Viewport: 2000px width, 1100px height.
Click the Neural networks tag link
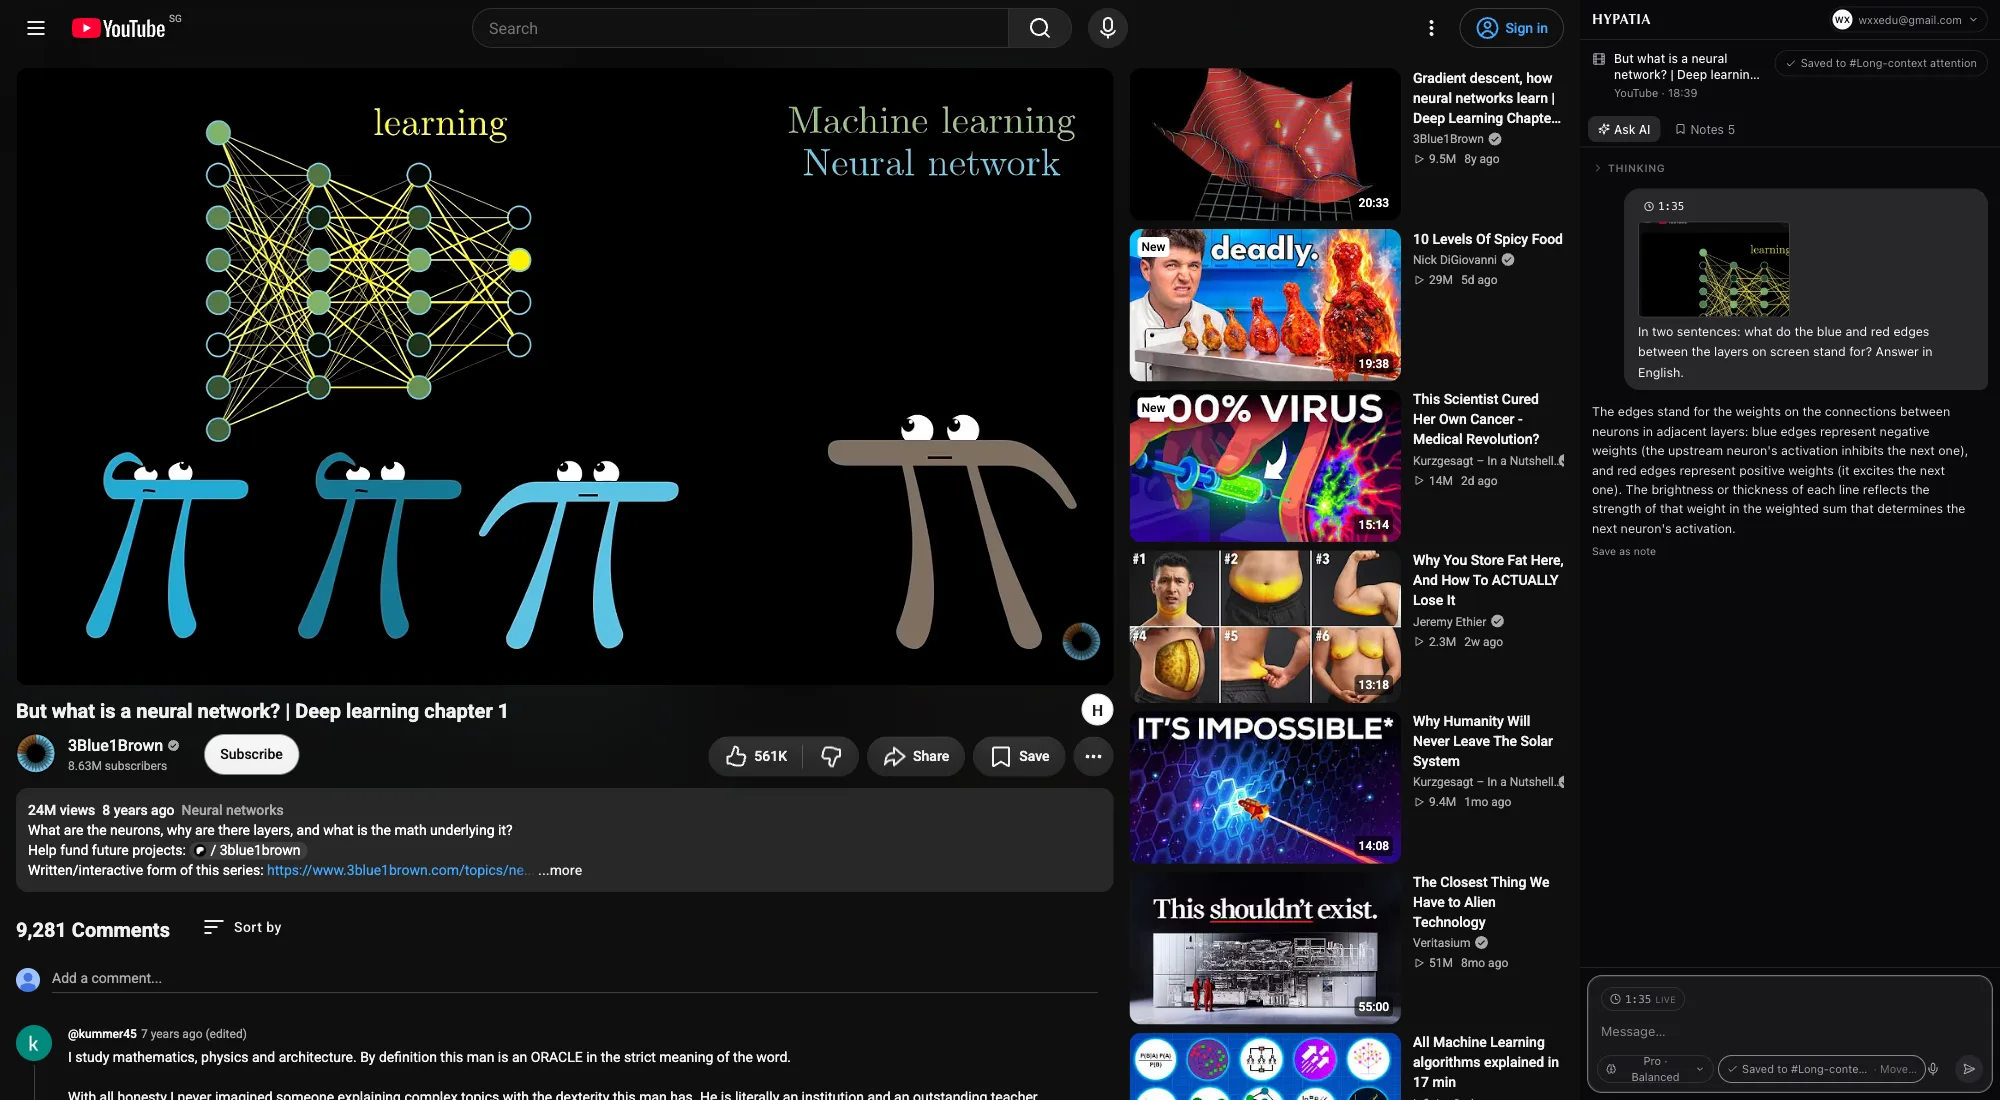[x=232, y=810]
